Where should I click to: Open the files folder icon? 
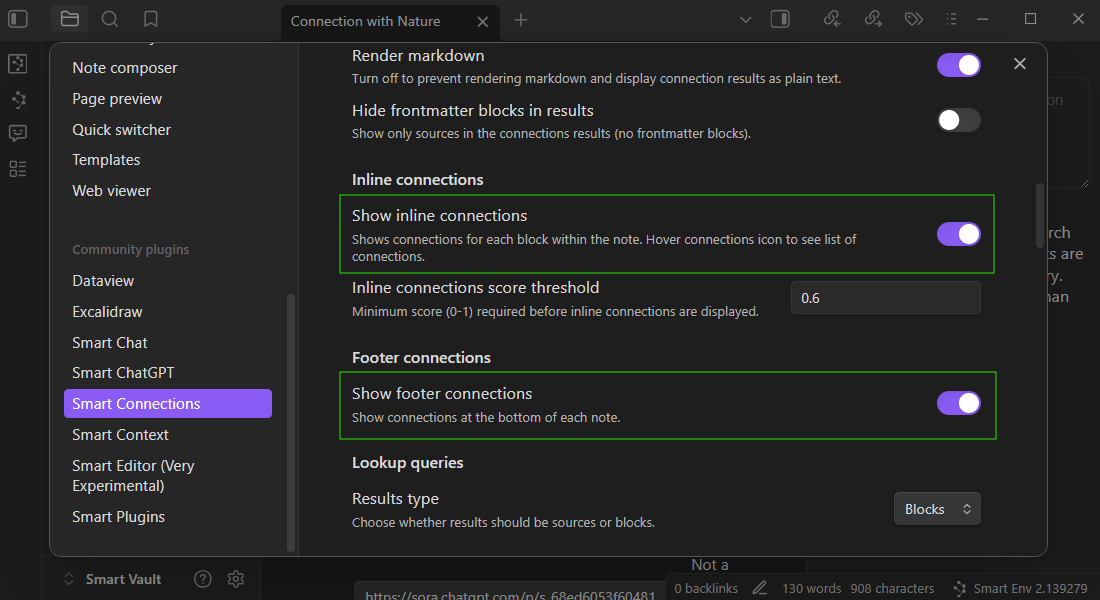(69, 19)
